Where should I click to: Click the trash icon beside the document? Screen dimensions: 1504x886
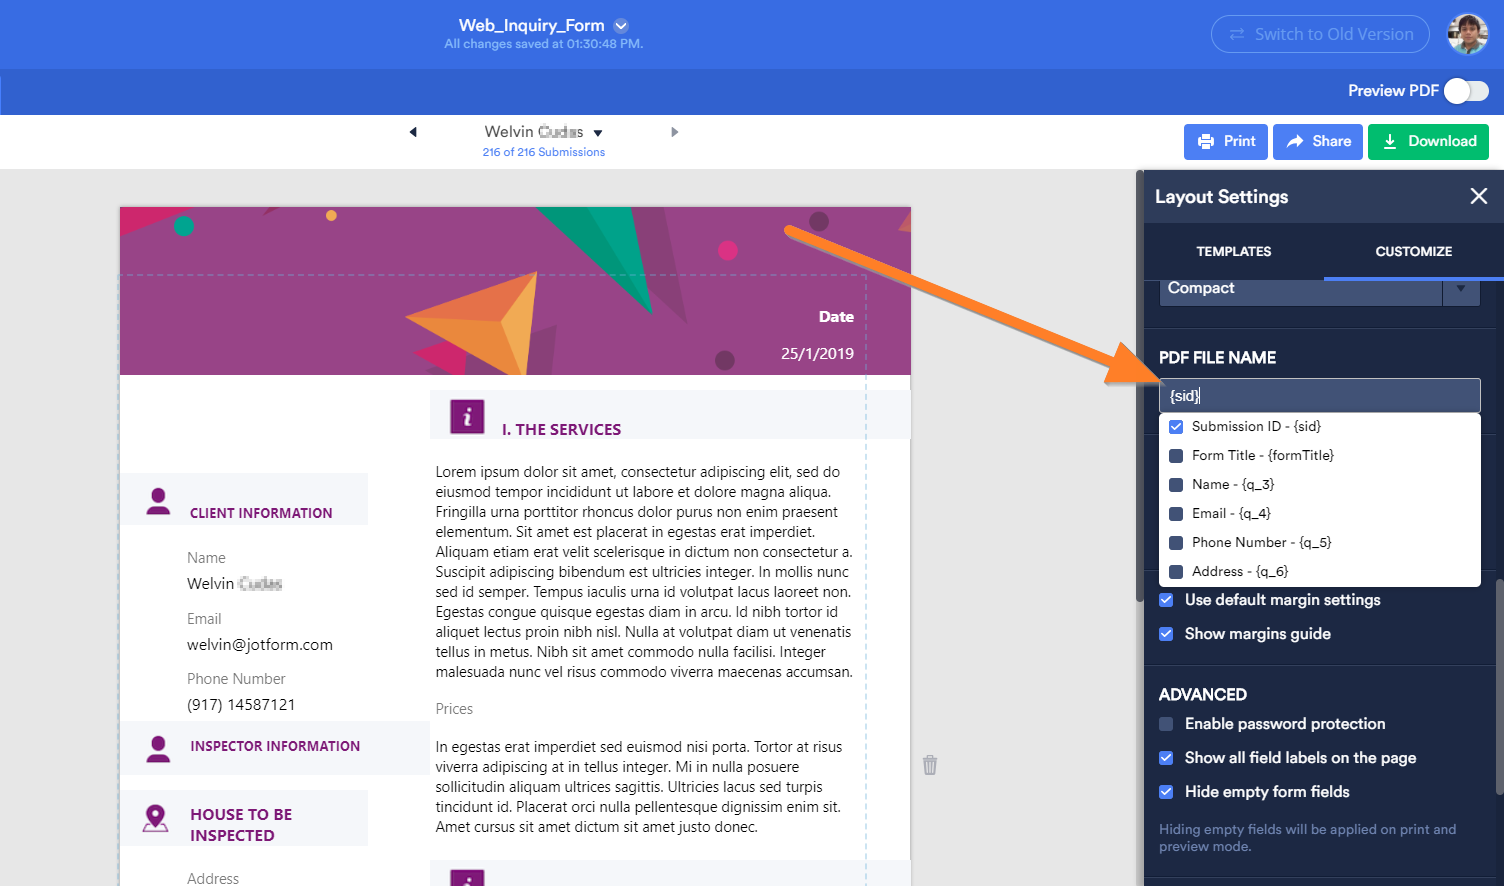tap(930, 765)
